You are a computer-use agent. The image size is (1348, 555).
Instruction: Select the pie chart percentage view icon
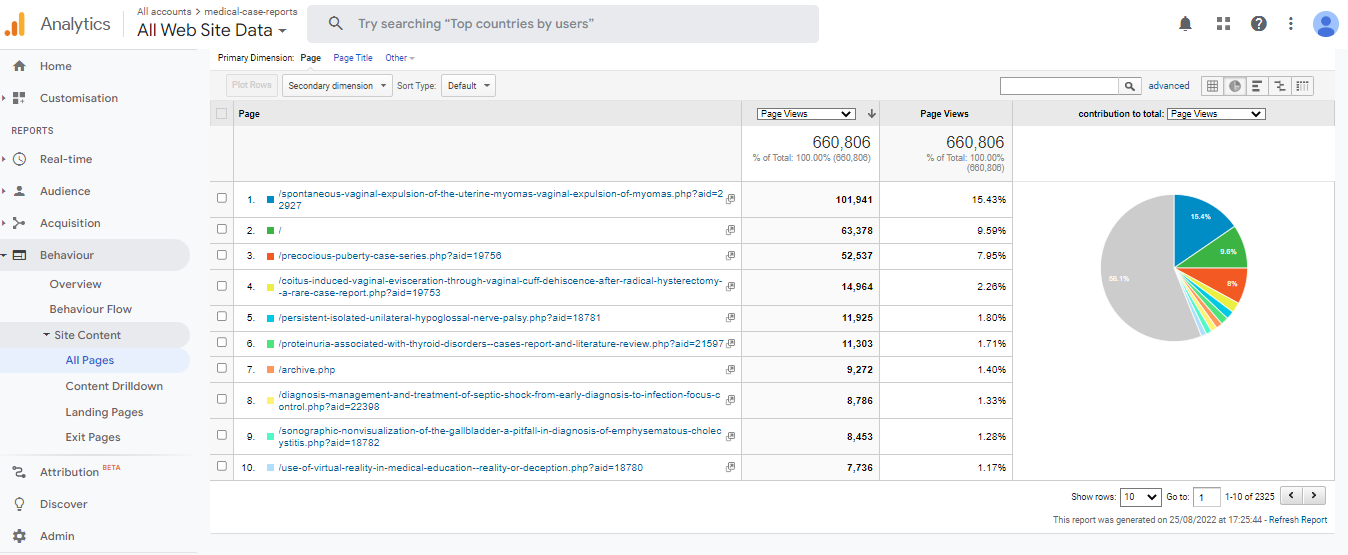(1234, 86)
